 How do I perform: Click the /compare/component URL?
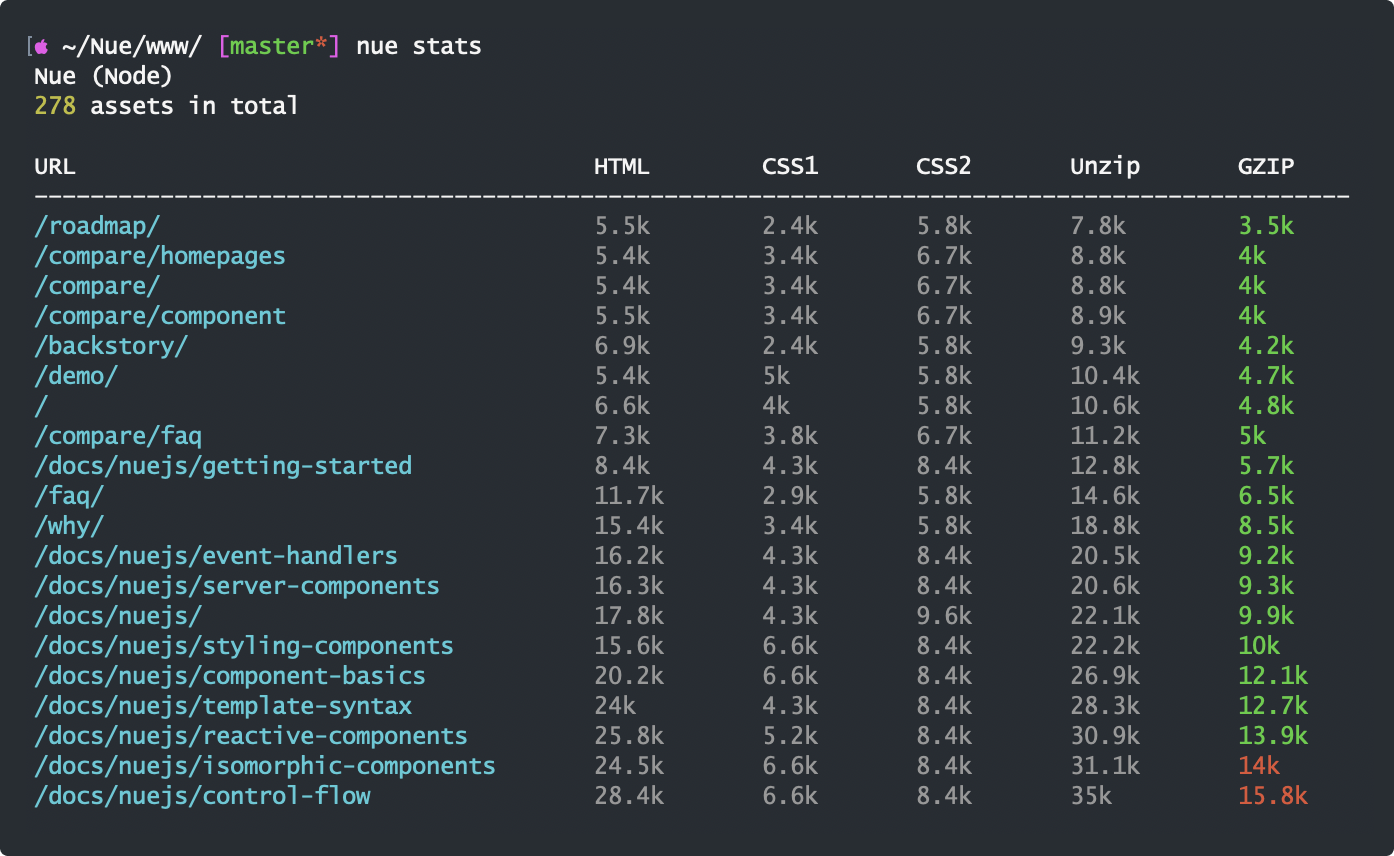coord(160,316)
